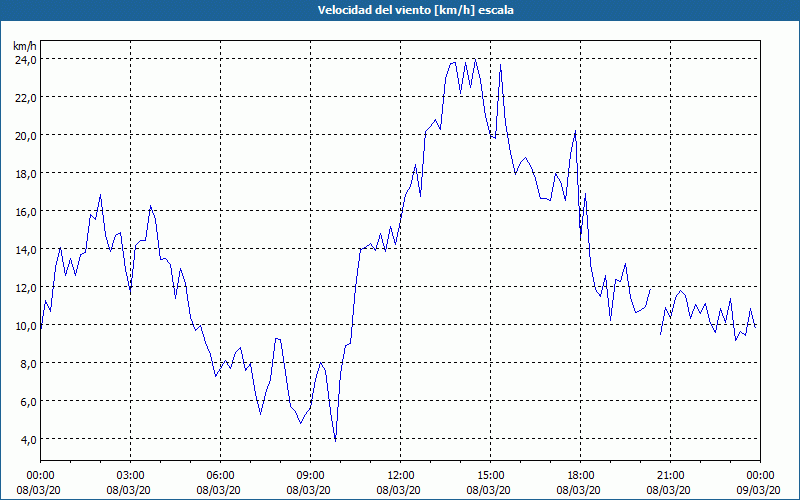Screen dimensions: 800x500
Task: Click the '20,0' y-axis label
Action: (x=25, y=136)
